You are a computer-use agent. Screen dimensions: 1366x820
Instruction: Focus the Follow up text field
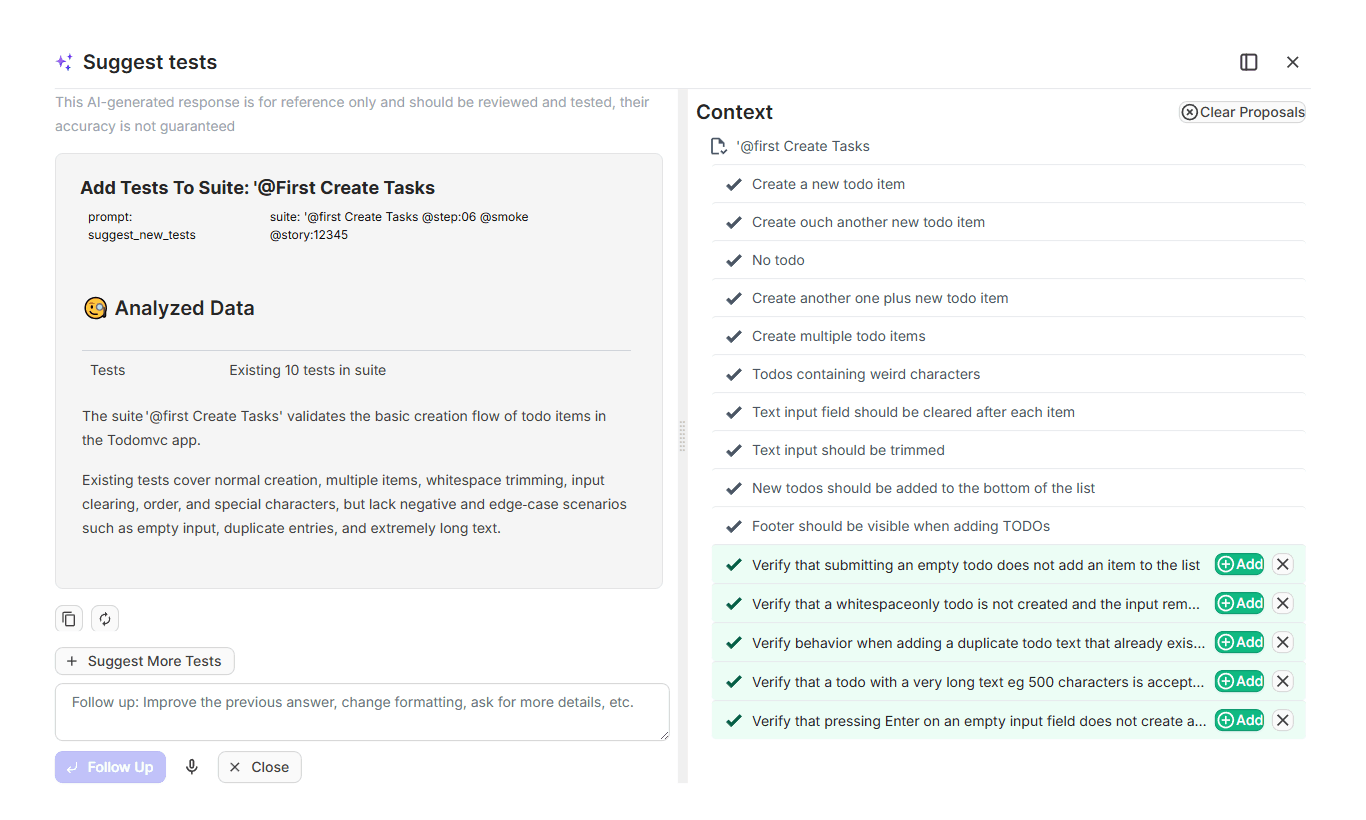pos(362,712)
